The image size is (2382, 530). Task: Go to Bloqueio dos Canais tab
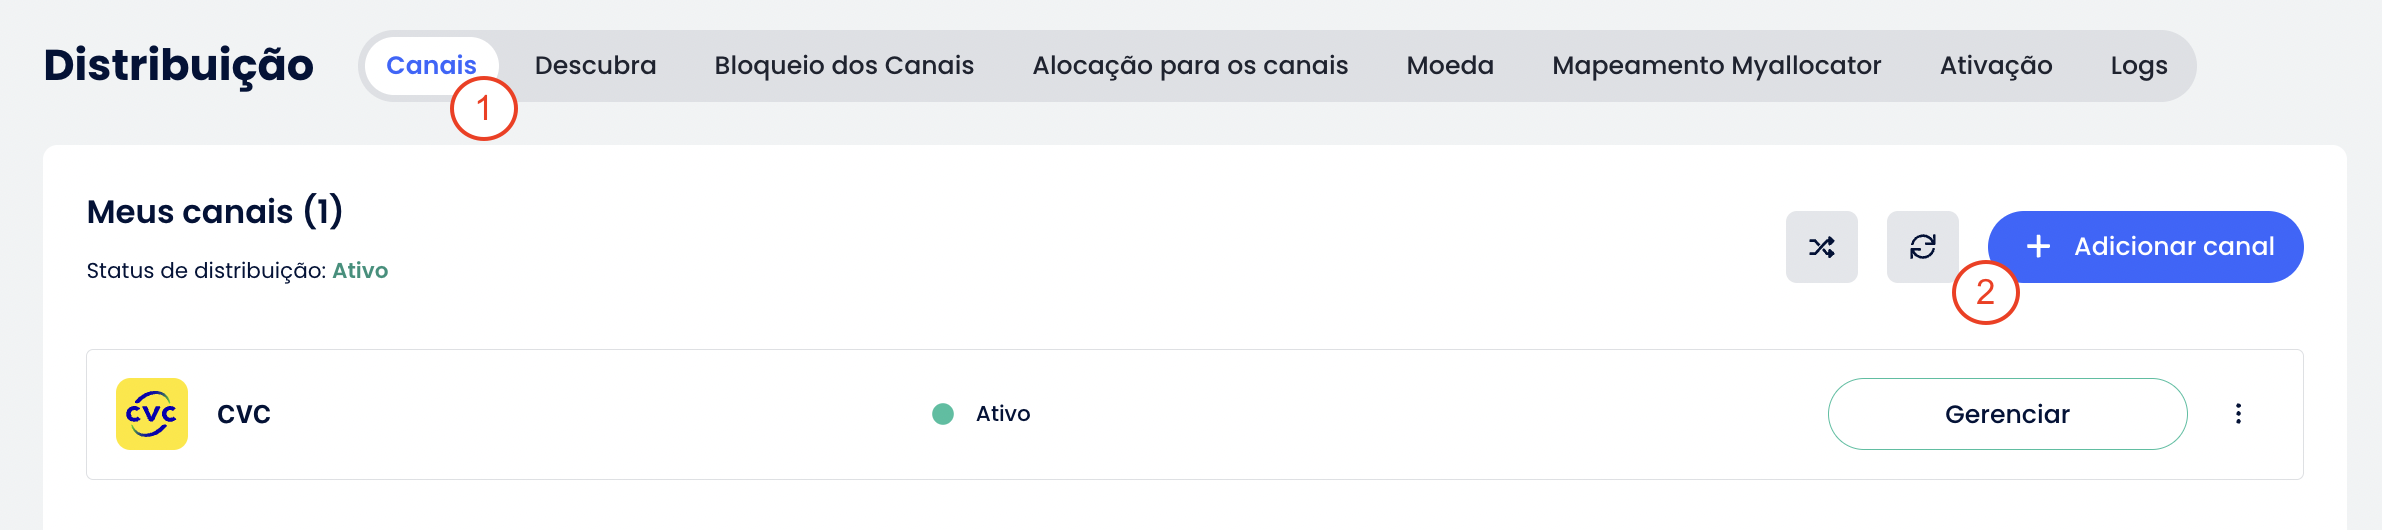click(844, 66)
